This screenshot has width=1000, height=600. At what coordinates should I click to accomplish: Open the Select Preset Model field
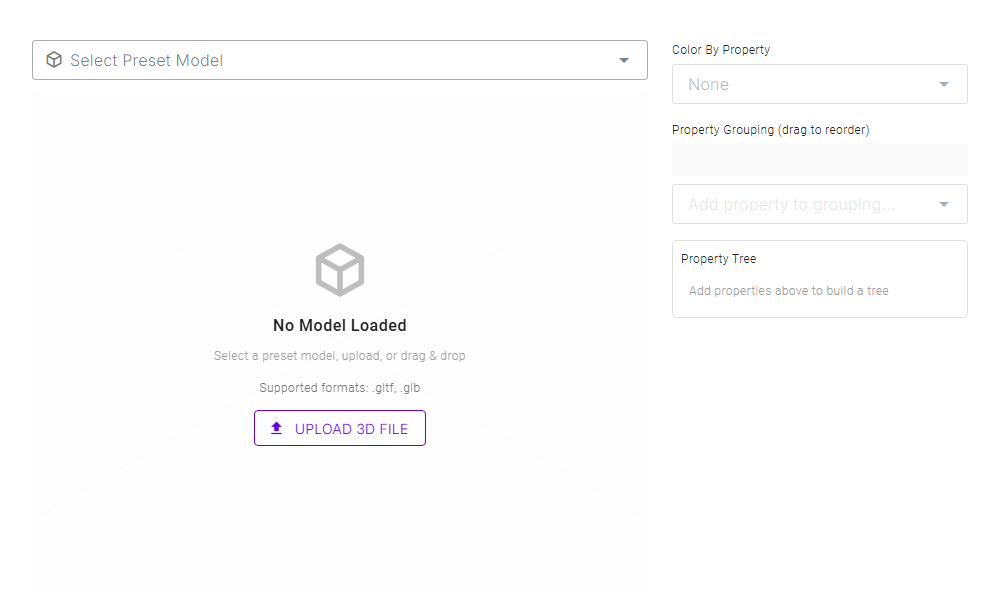[330, 60]
